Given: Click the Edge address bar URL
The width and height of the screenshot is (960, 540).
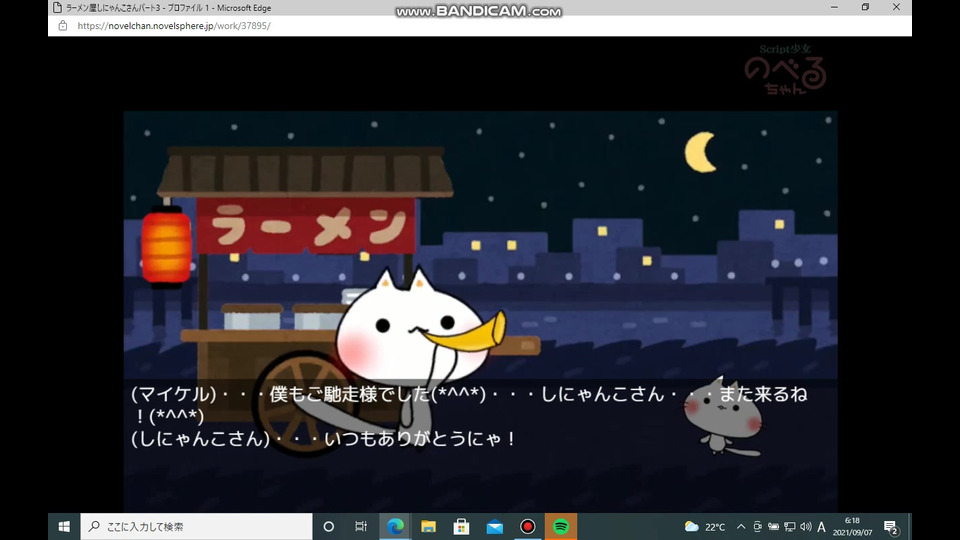Looking at the screenshot, I should click(174, 26).
